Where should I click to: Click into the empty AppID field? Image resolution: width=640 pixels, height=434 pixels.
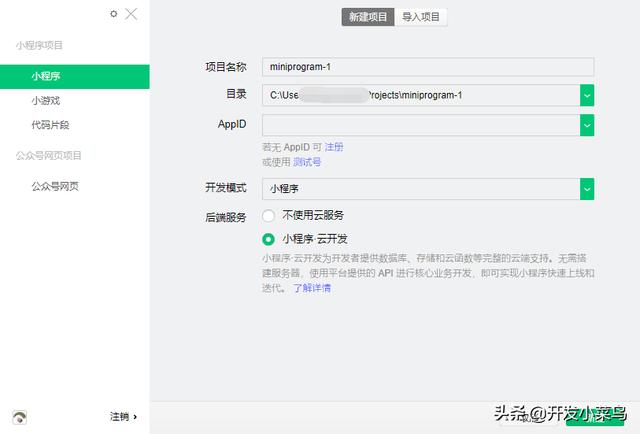pyautogui.click(x=421, y=125)
